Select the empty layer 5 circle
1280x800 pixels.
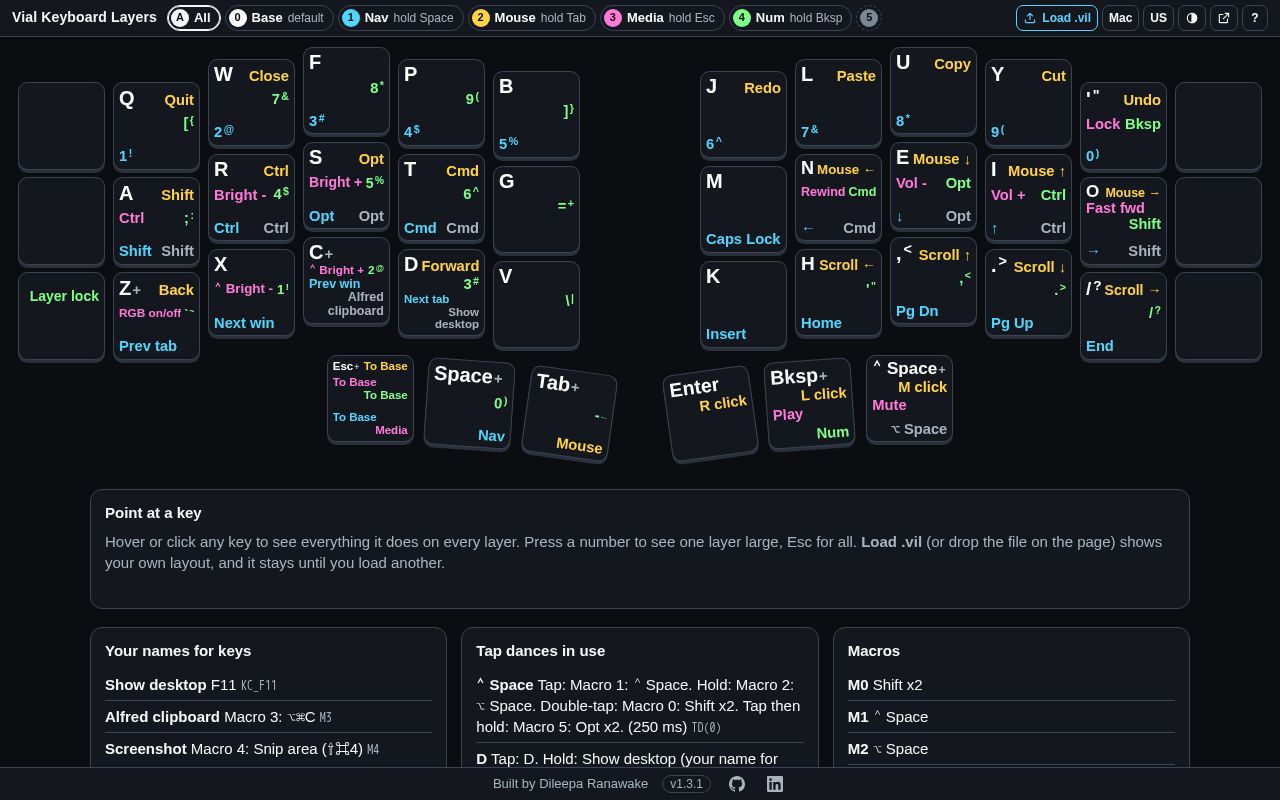point(869,18)
